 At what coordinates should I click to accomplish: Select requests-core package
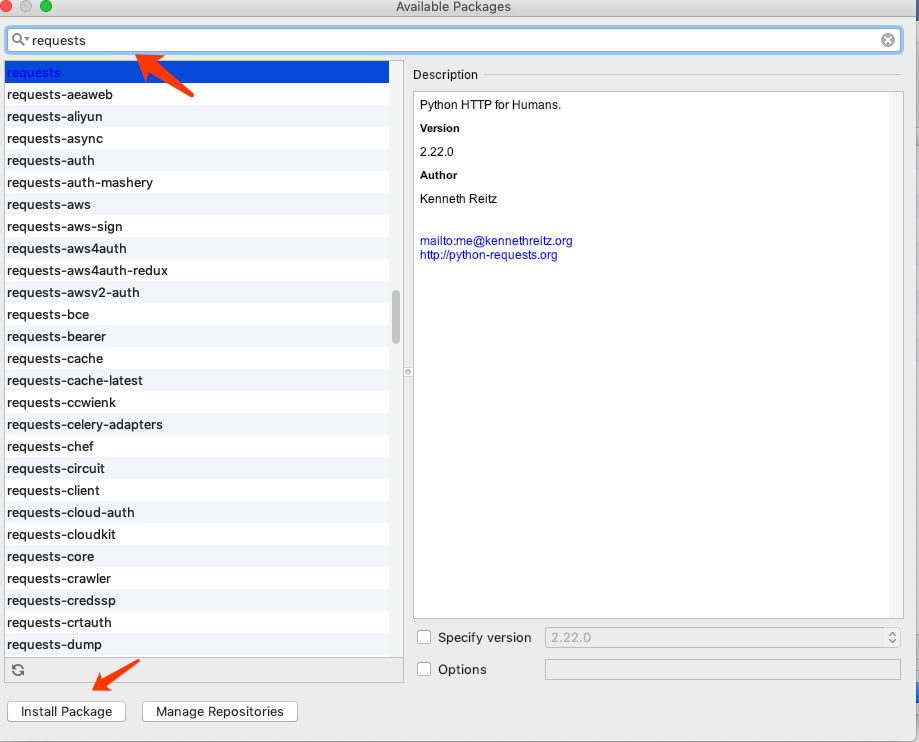[197, 556]
